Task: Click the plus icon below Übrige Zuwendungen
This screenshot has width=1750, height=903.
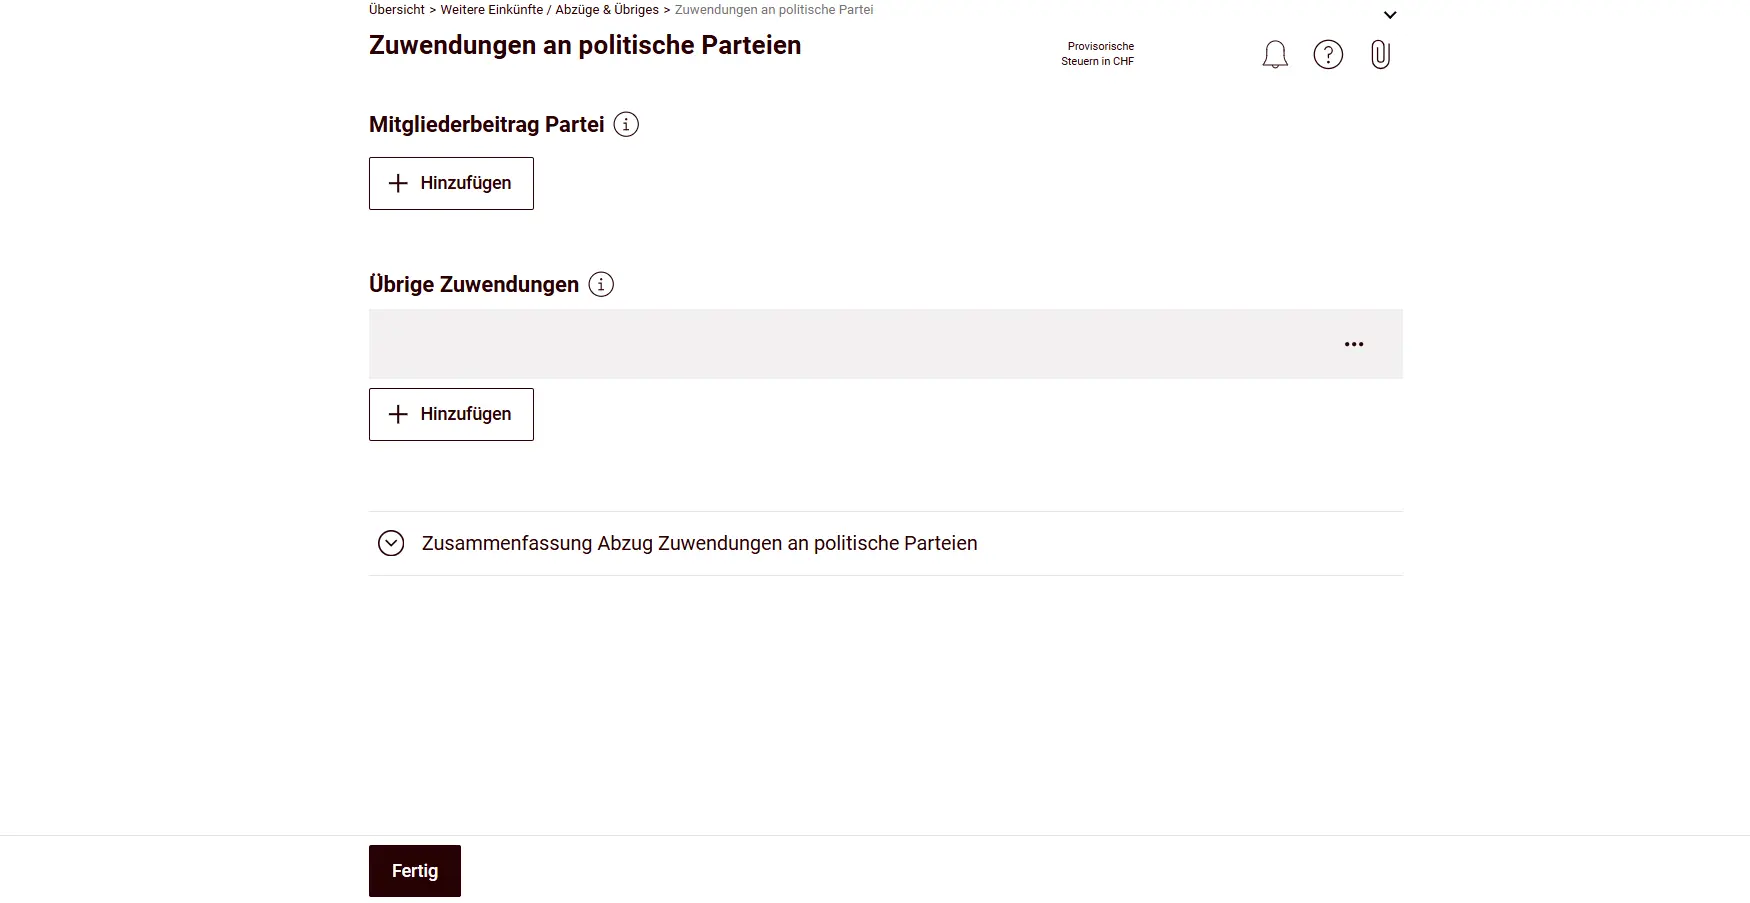Action: 397,414
